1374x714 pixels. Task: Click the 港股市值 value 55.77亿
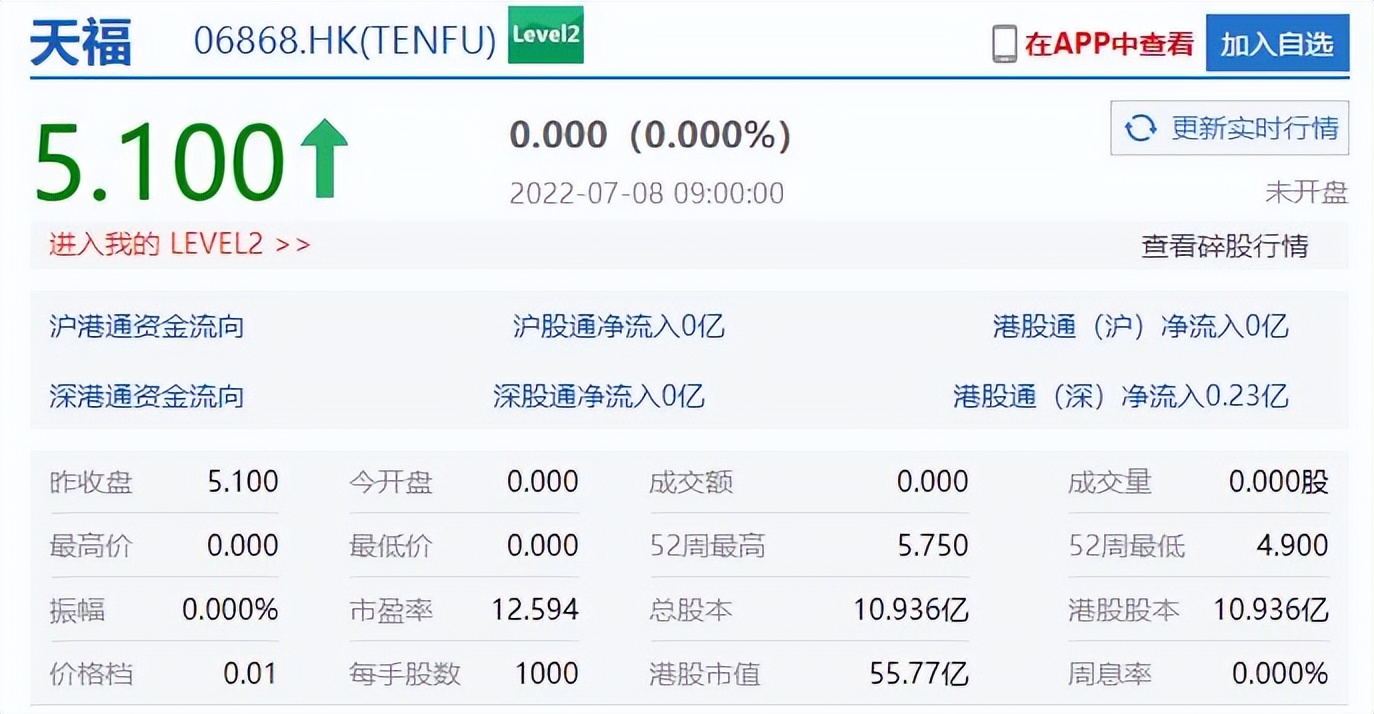tap(919, 674)
